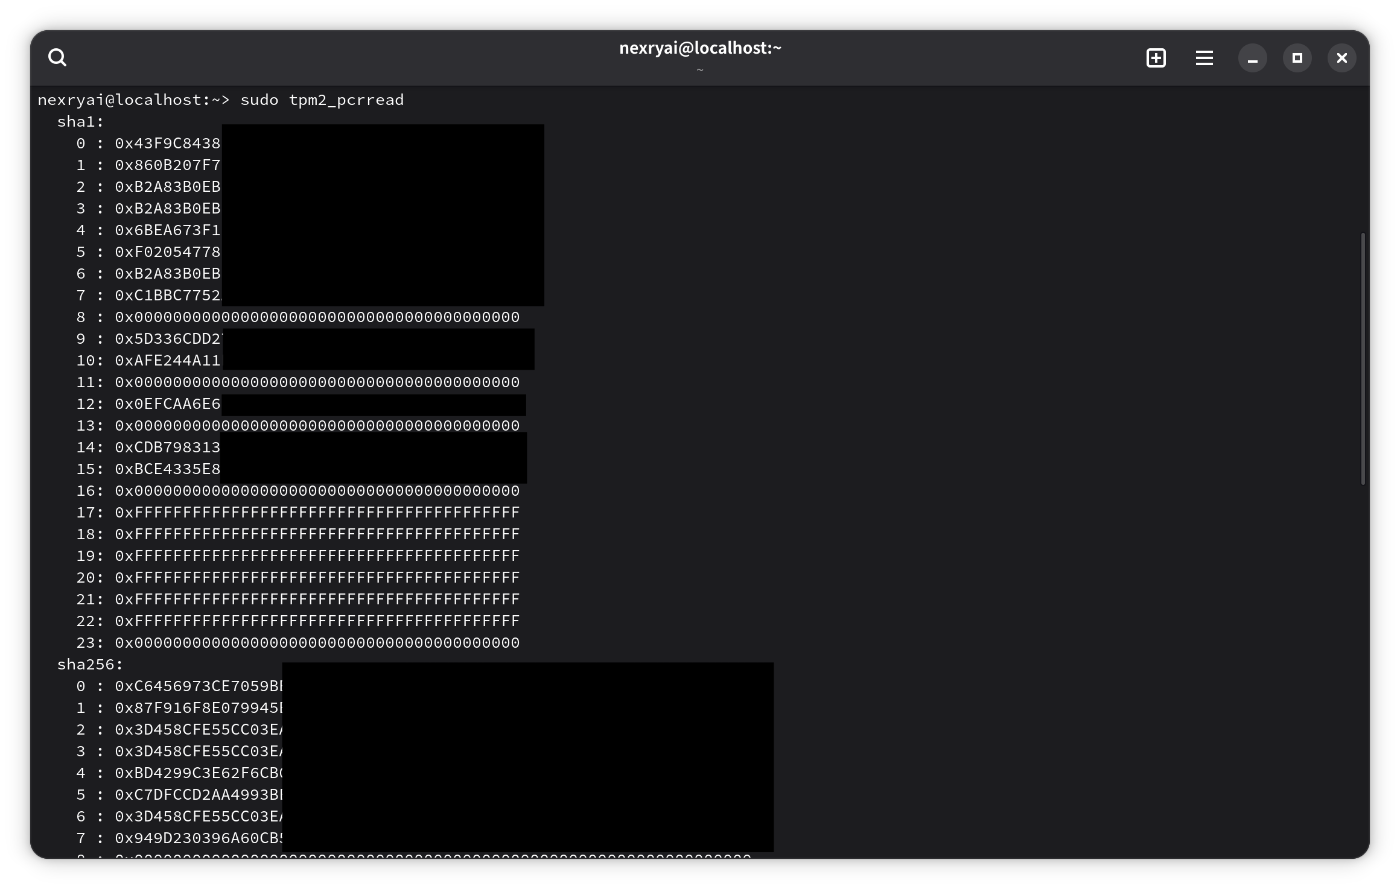Select PCR 14 value starting 0xCDB798313

[167, 447]
